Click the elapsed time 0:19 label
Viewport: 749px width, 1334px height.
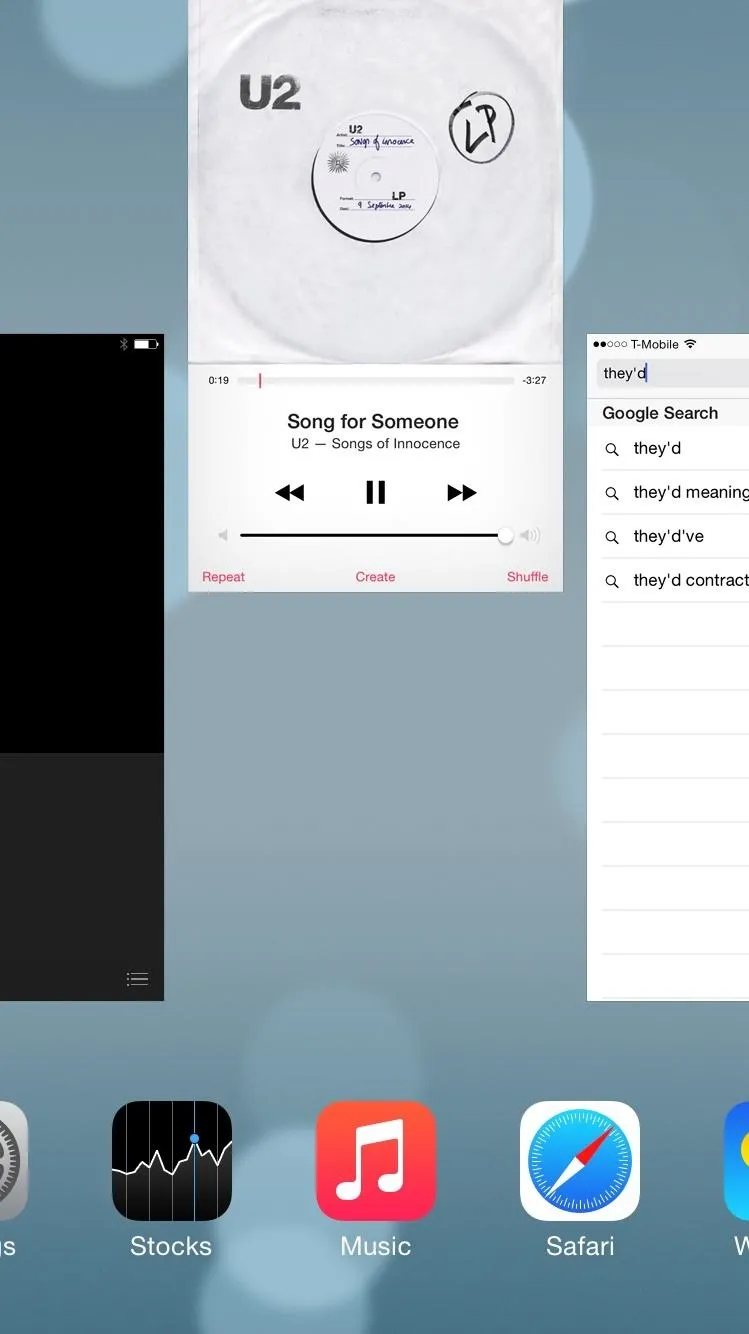(x=219, y=380)
